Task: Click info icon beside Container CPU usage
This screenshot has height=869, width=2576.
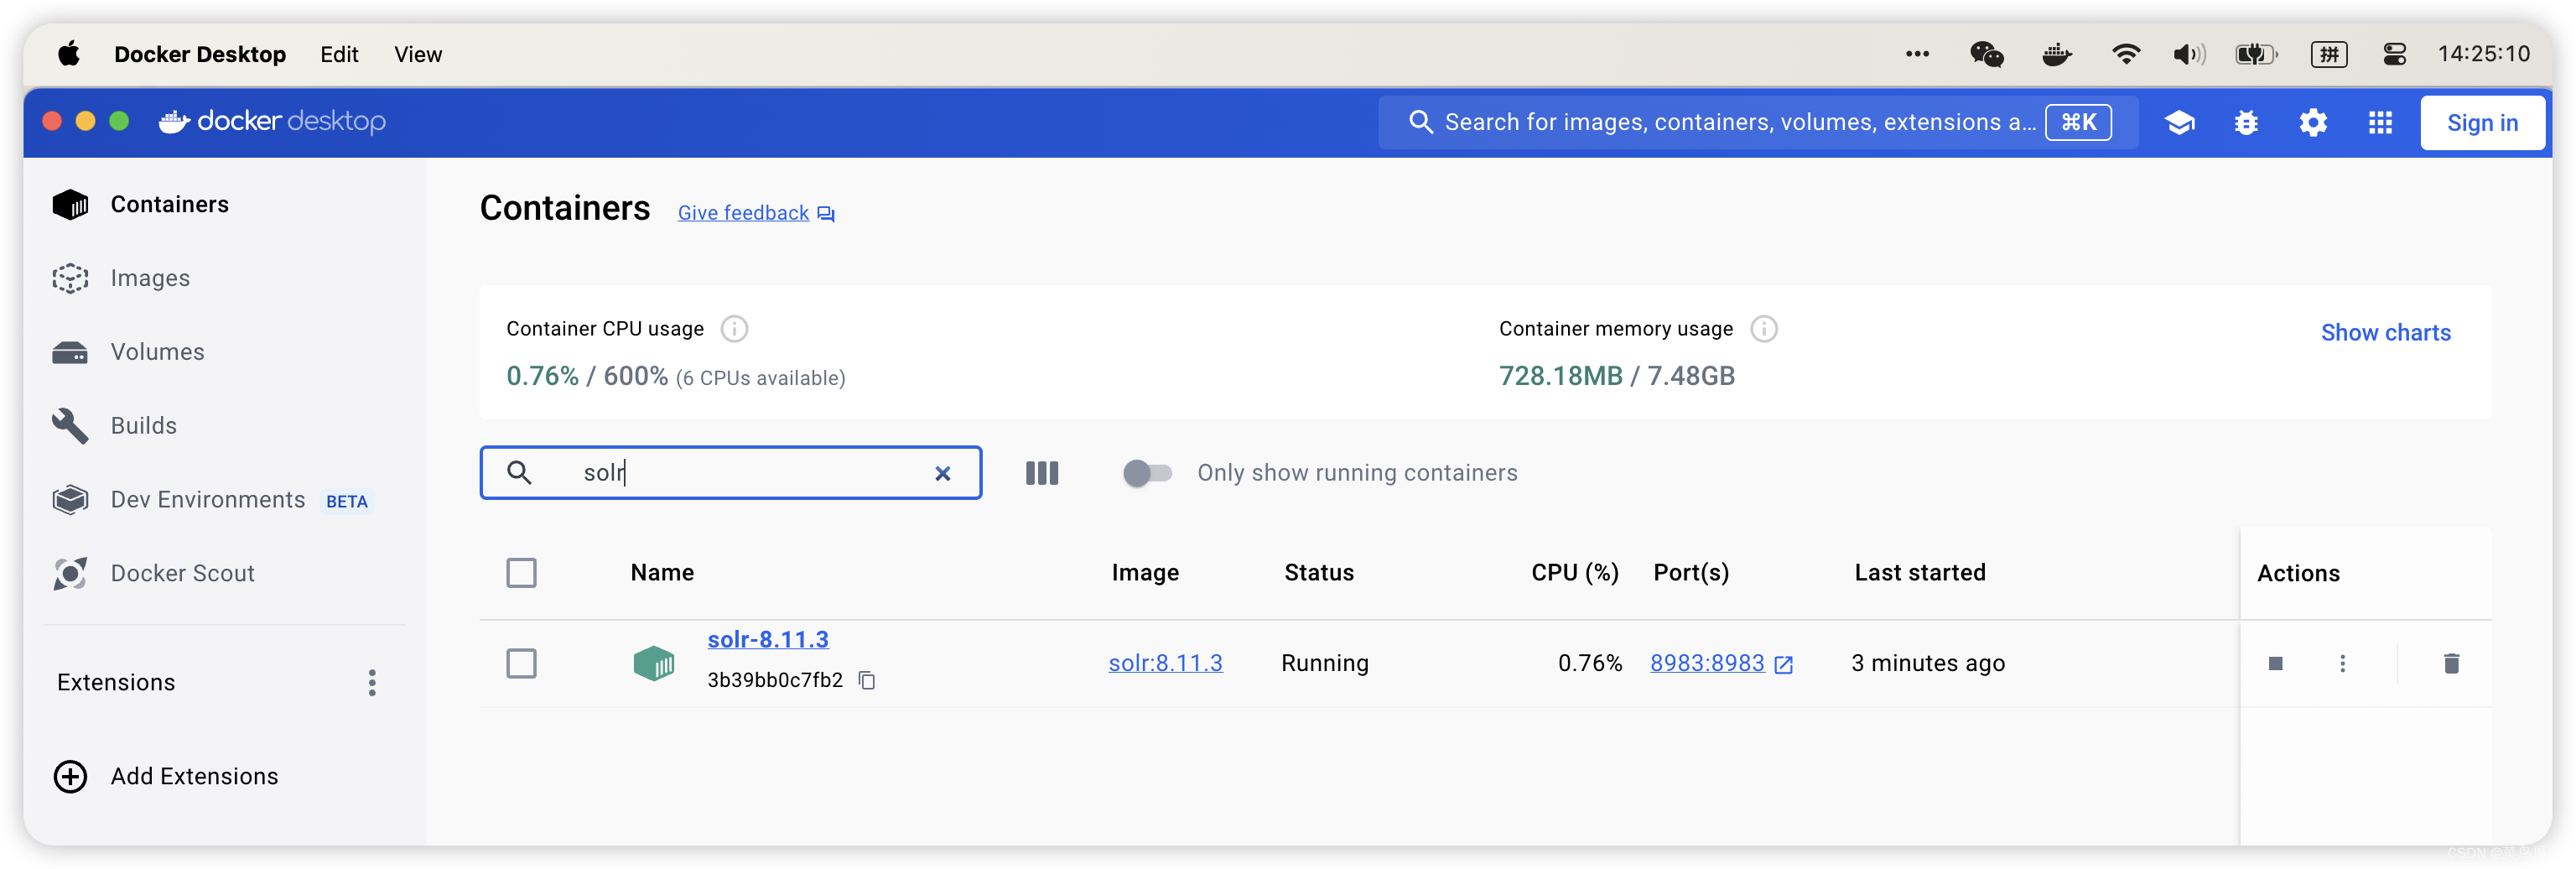Action: (734, 329)
